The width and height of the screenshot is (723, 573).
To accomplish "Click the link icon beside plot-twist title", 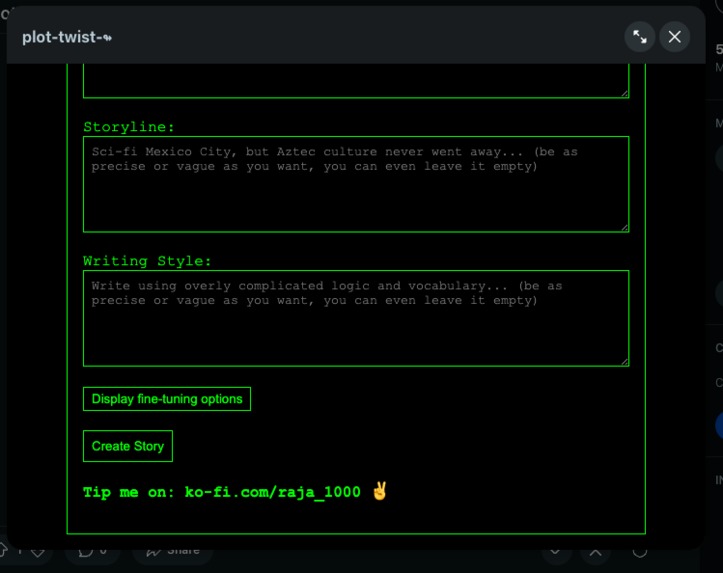I will pos(107,38).
